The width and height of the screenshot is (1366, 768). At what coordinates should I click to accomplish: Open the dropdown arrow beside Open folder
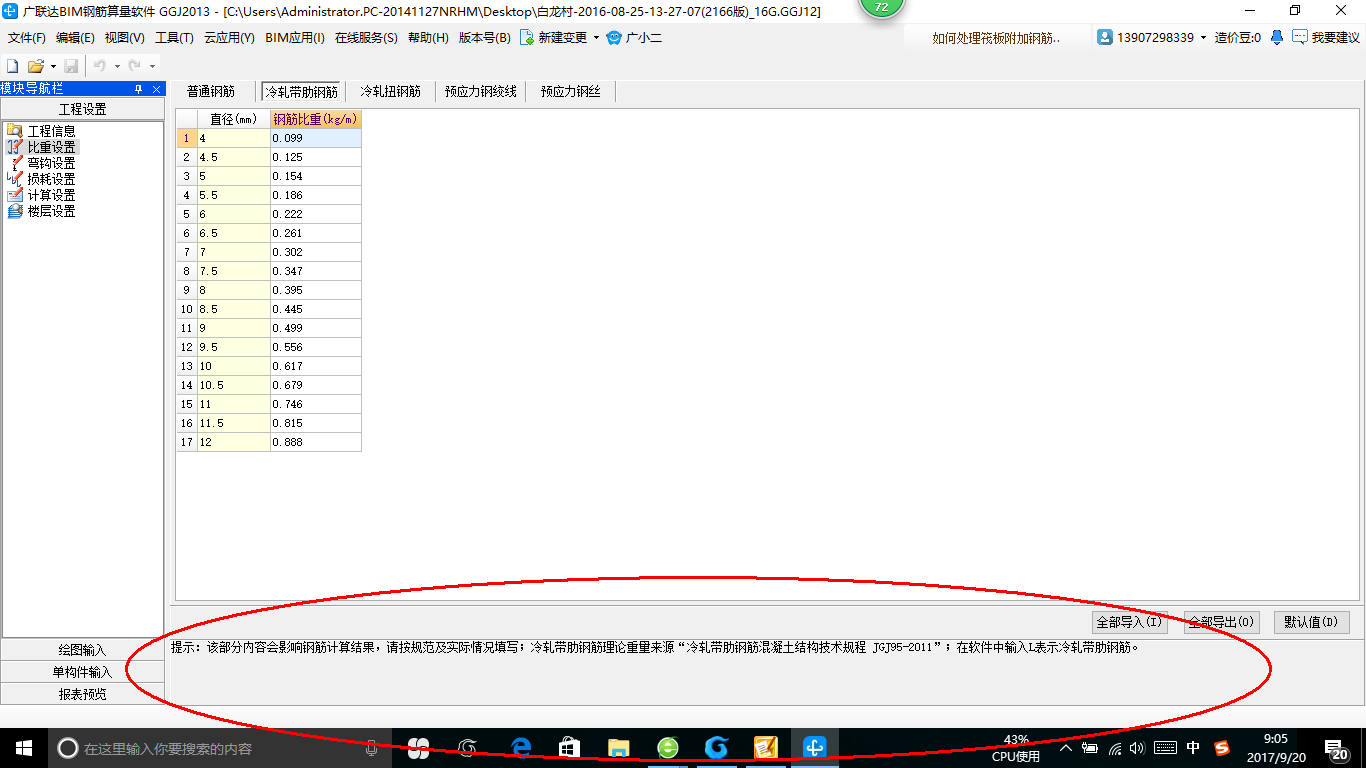point(53,67)
